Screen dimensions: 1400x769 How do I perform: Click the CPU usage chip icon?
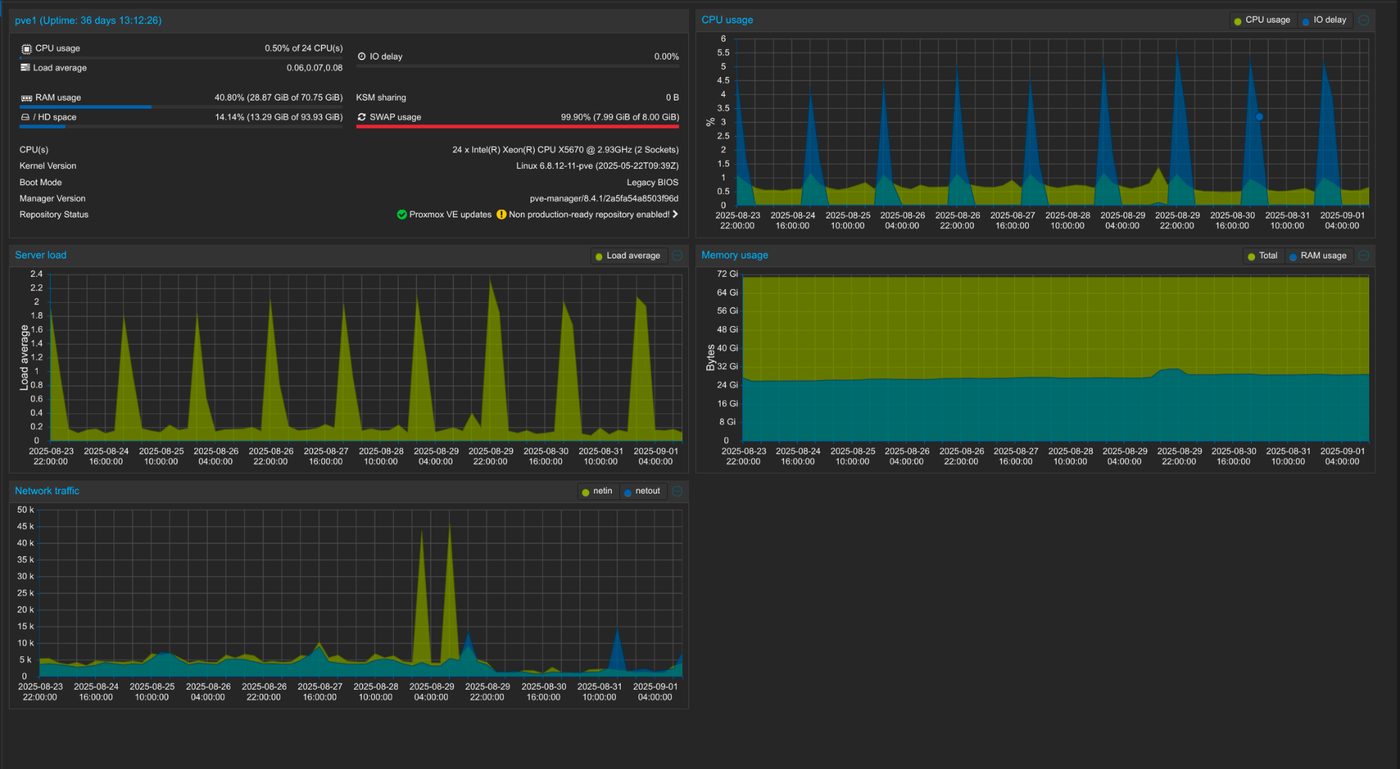coord(26,48)
